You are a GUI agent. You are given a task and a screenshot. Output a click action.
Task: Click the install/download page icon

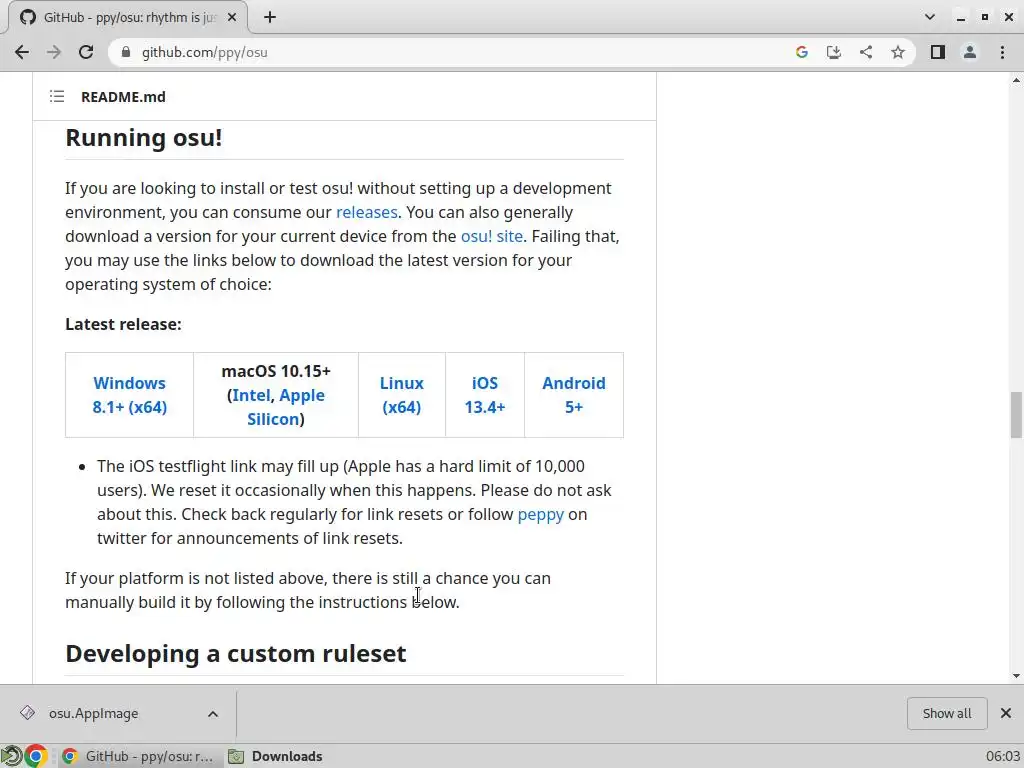click(834, 52)
